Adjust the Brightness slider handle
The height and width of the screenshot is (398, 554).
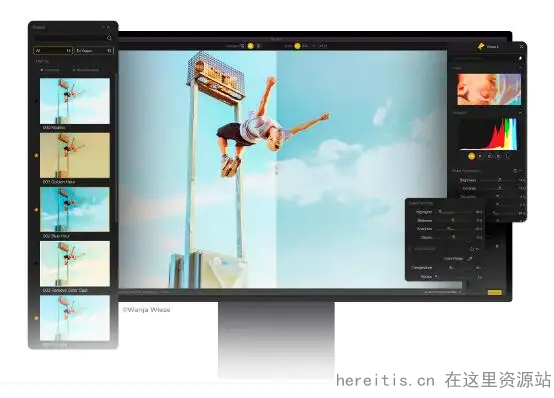[x=500, y=180]
